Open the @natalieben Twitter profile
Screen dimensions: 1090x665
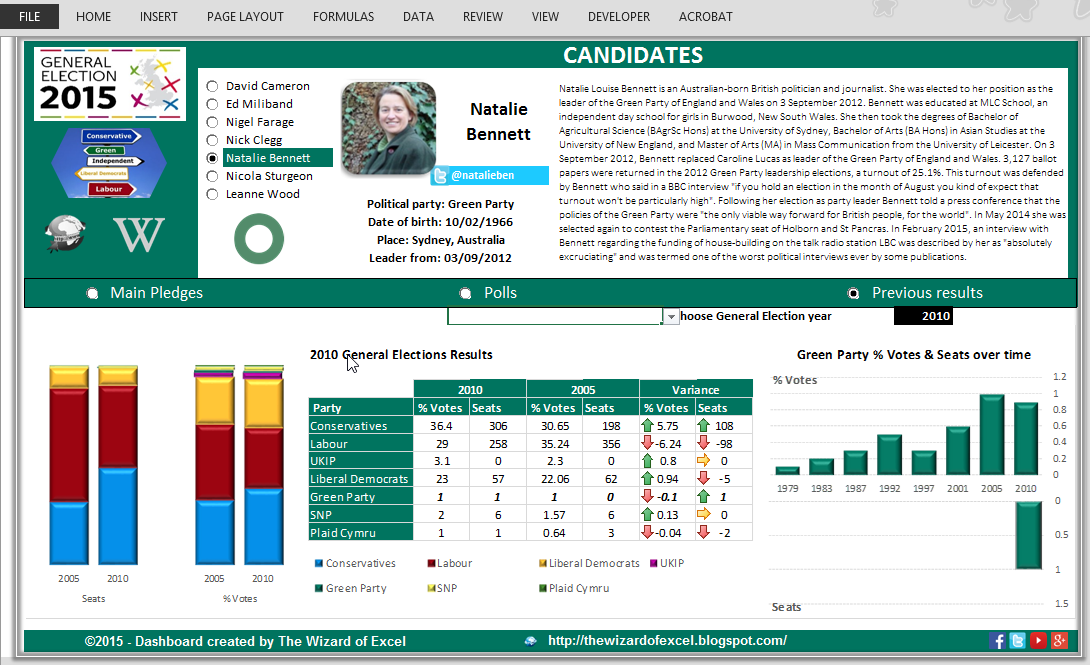pyautogui.click(x=489, y=174)
